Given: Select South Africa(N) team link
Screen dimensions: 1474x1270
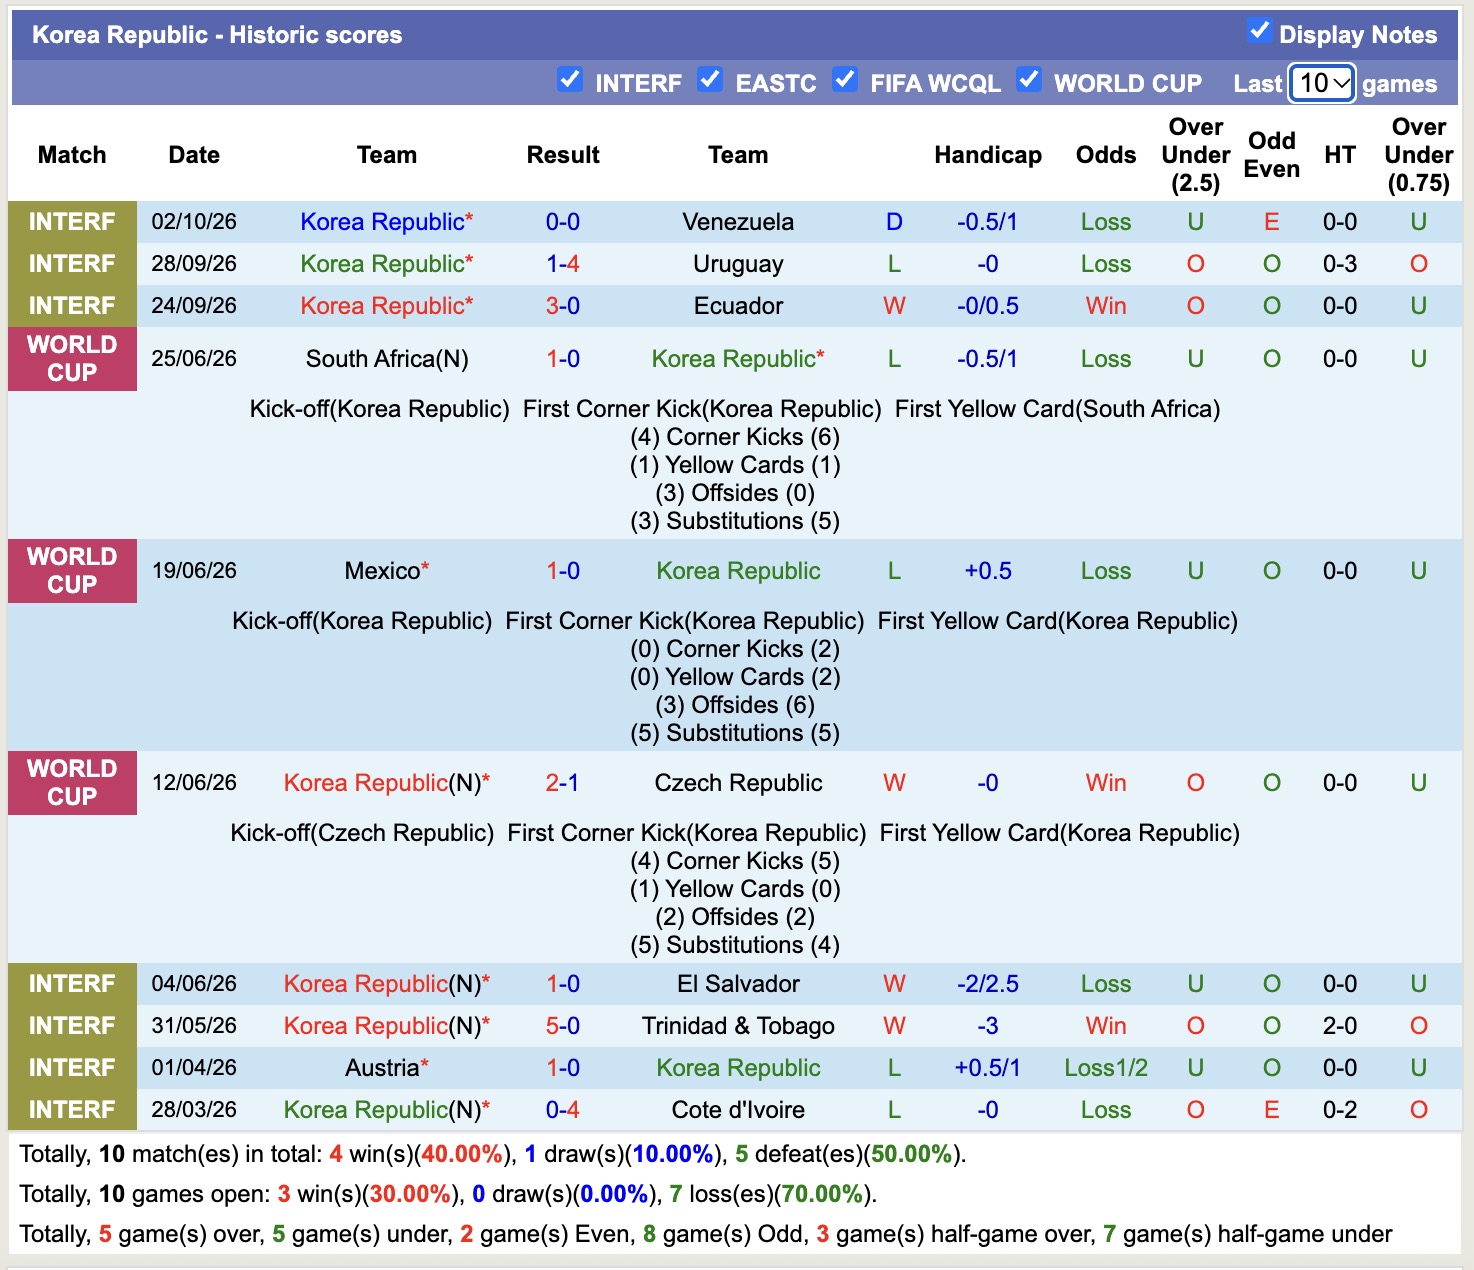Looking at the screenshot, I should (387, 359).
